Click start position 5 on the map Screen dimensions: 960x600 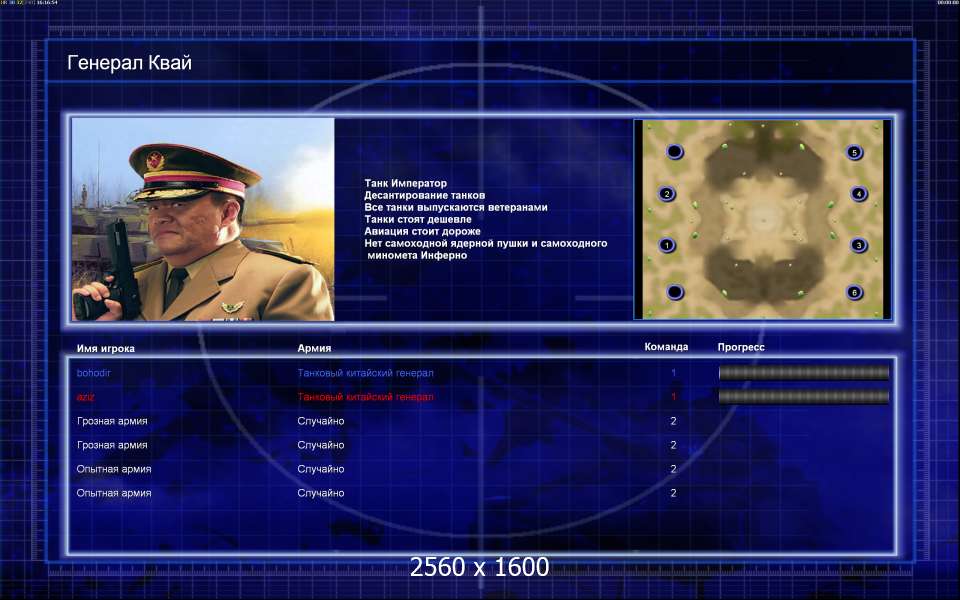click(855, 152)
